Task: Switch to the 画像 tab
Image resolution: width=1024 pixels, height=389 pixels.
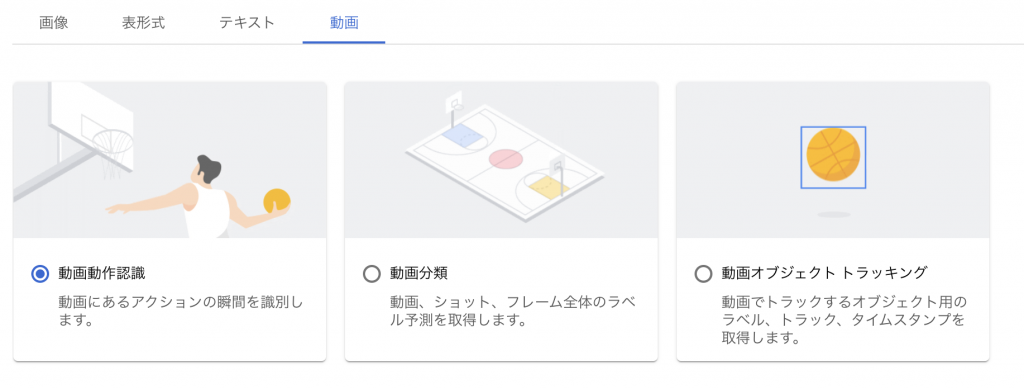Action: pos(54,23)
